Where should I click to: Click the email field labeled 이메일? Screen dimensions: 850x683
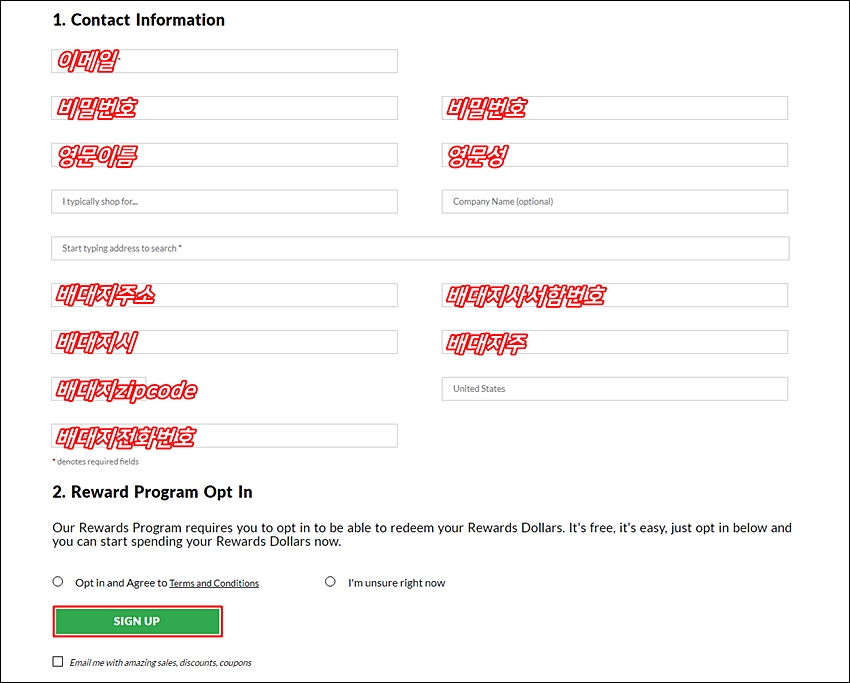pyautogui.click(x=224, y=61)
